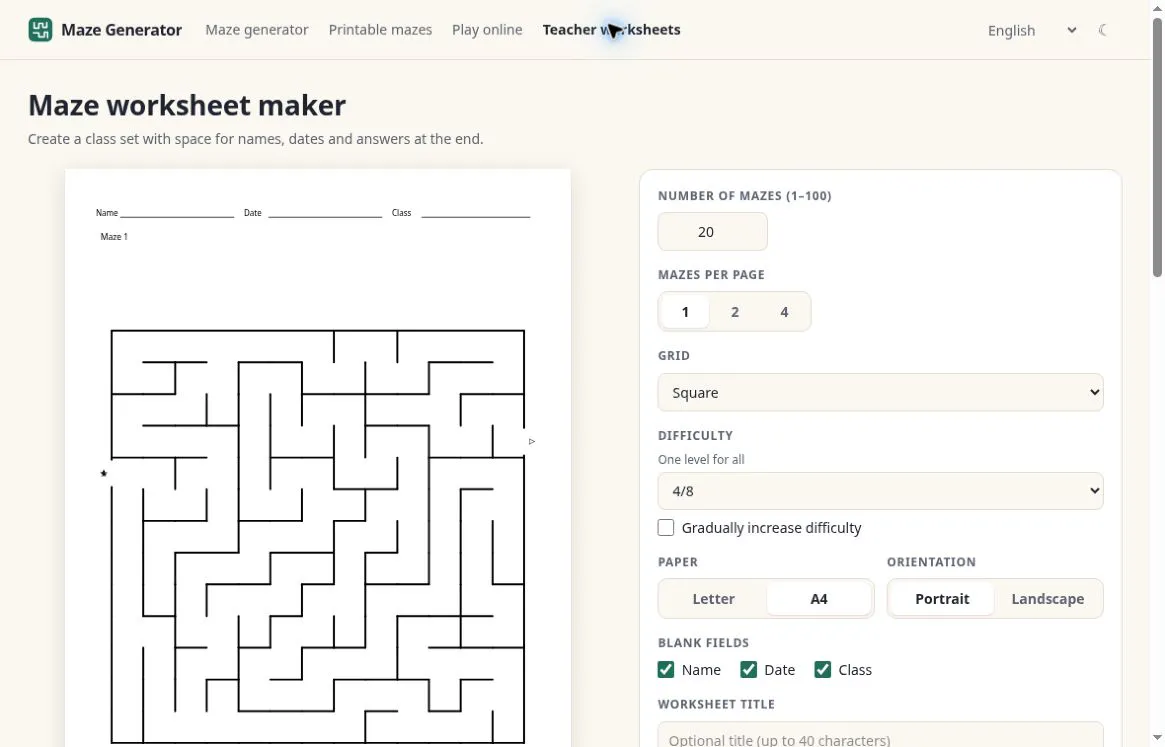Image resolution: width=1165 pixels, height=747 pixels.
Task: Open the Printable mazes page
Action: point(380,30)
